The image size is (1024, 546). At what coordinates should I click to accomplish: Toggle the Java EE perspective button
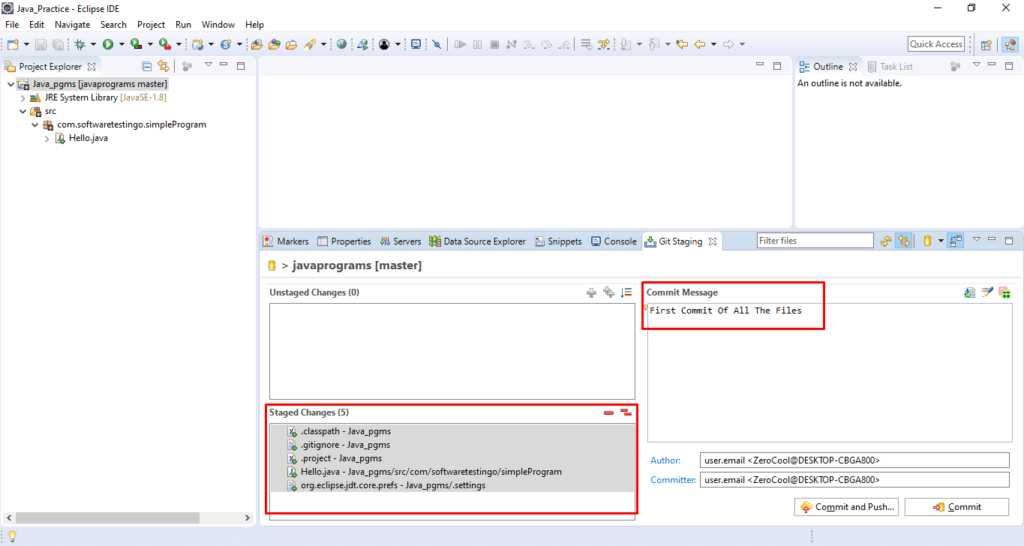(1010, 44)
